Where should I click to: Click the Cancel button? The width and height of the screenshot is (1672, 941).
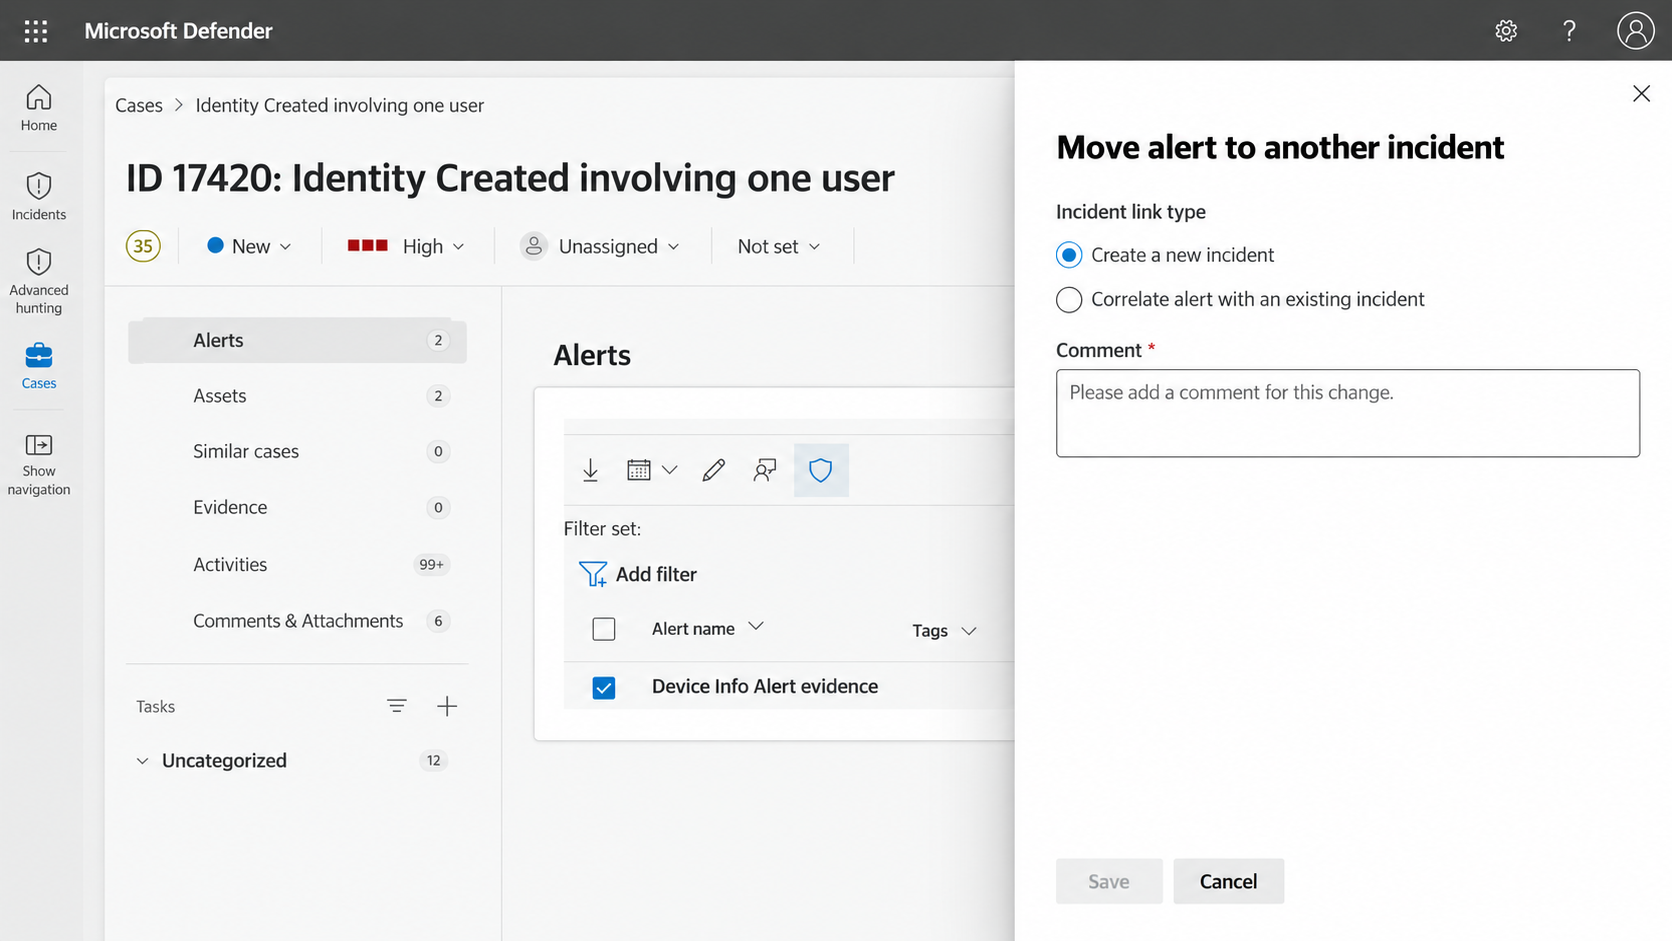tap(1228, 881)
